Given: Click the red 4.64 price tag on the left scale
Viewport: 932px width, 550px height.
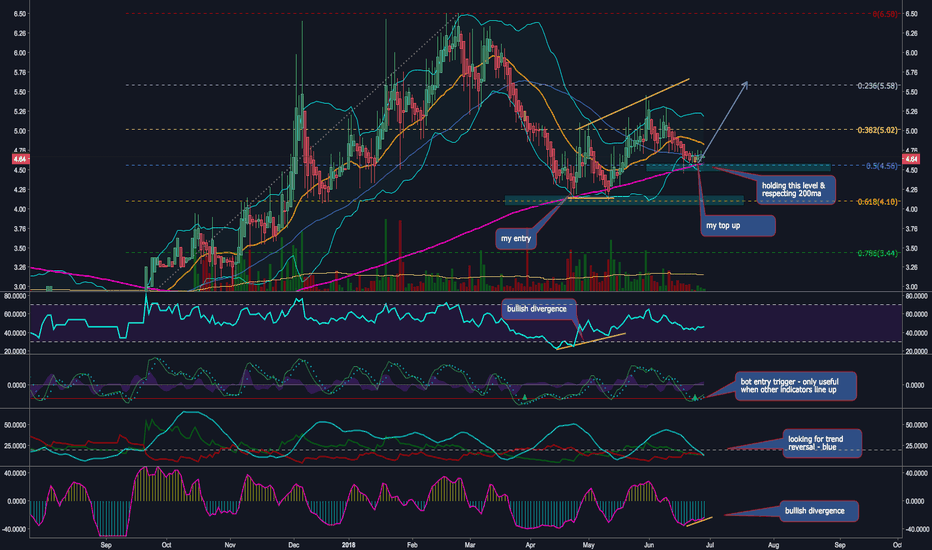Looking at the screenshot, I should (20, 159).
